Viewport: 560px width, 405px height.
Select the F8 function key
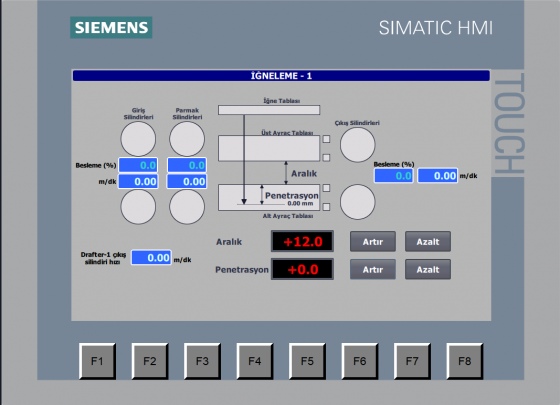[x=465, y=361]
